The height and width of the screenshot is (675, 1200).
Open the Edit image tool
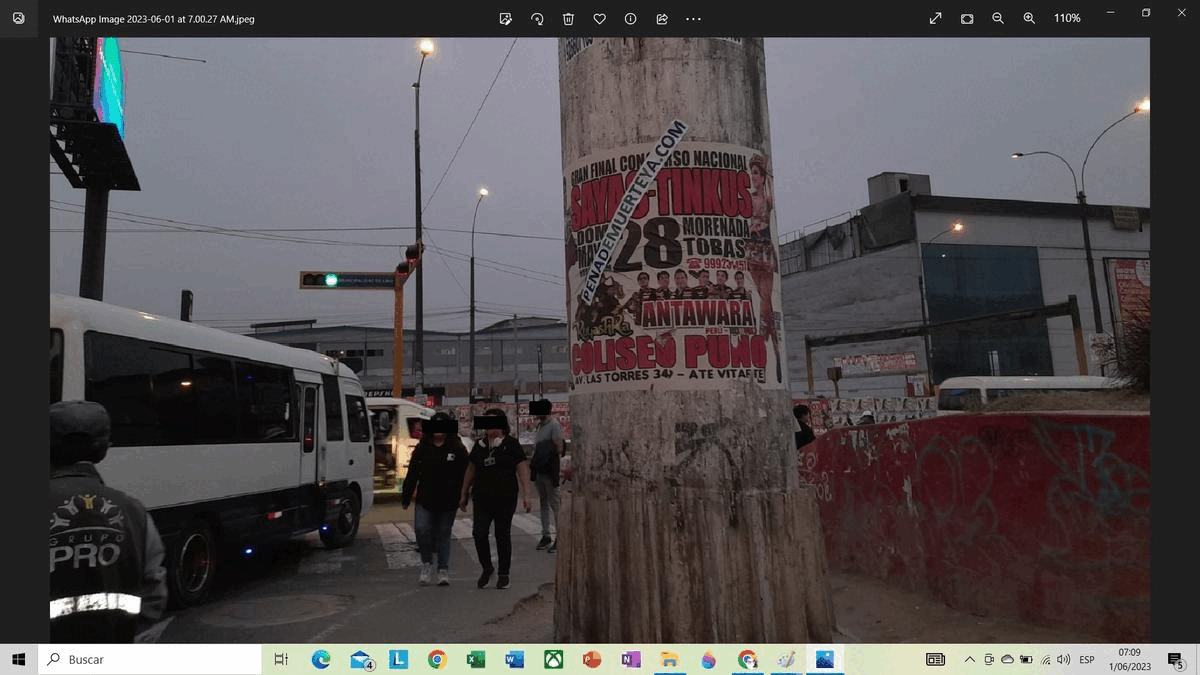[506, 19]
